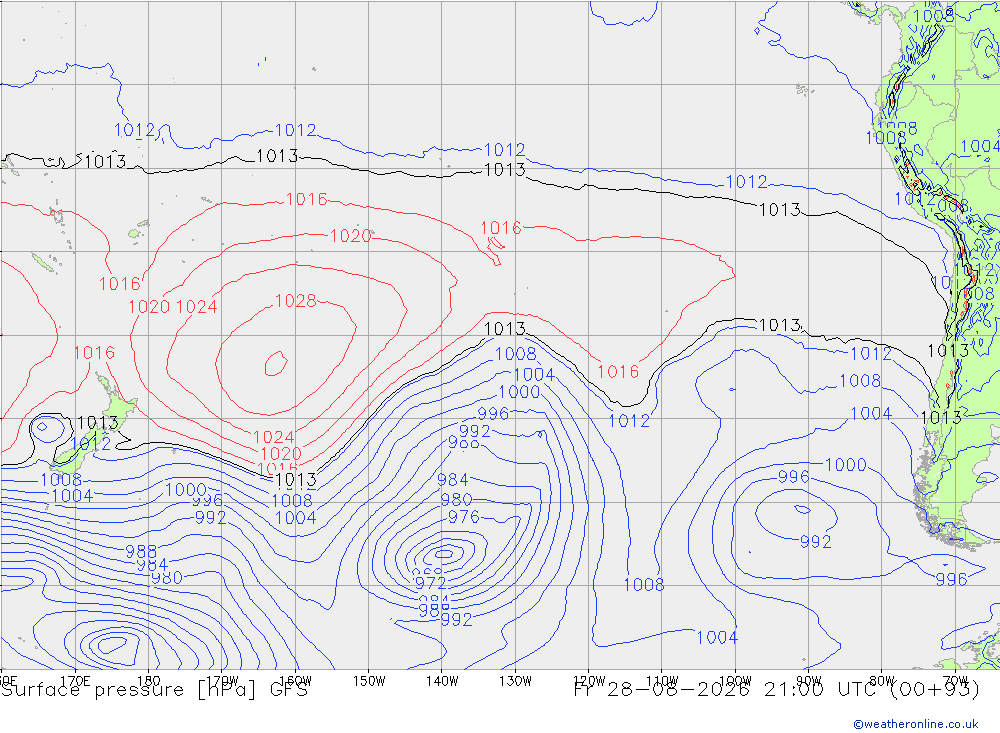Pick the 1008 label below black 1013 near 130W
The image size is (1000, 733).
[x=515, y=353]
